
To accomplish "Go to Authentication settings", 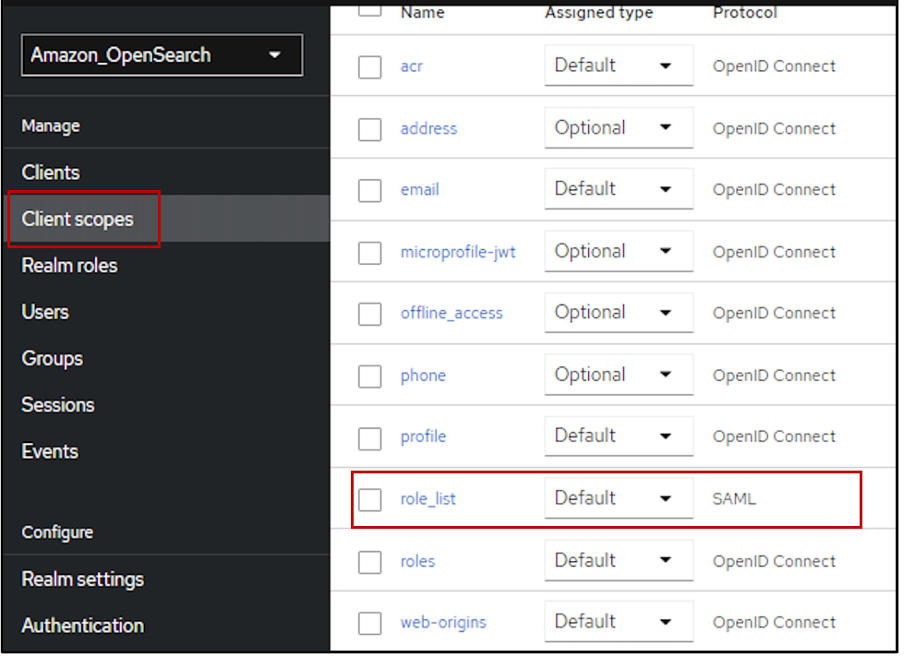I will pos(82,626).
